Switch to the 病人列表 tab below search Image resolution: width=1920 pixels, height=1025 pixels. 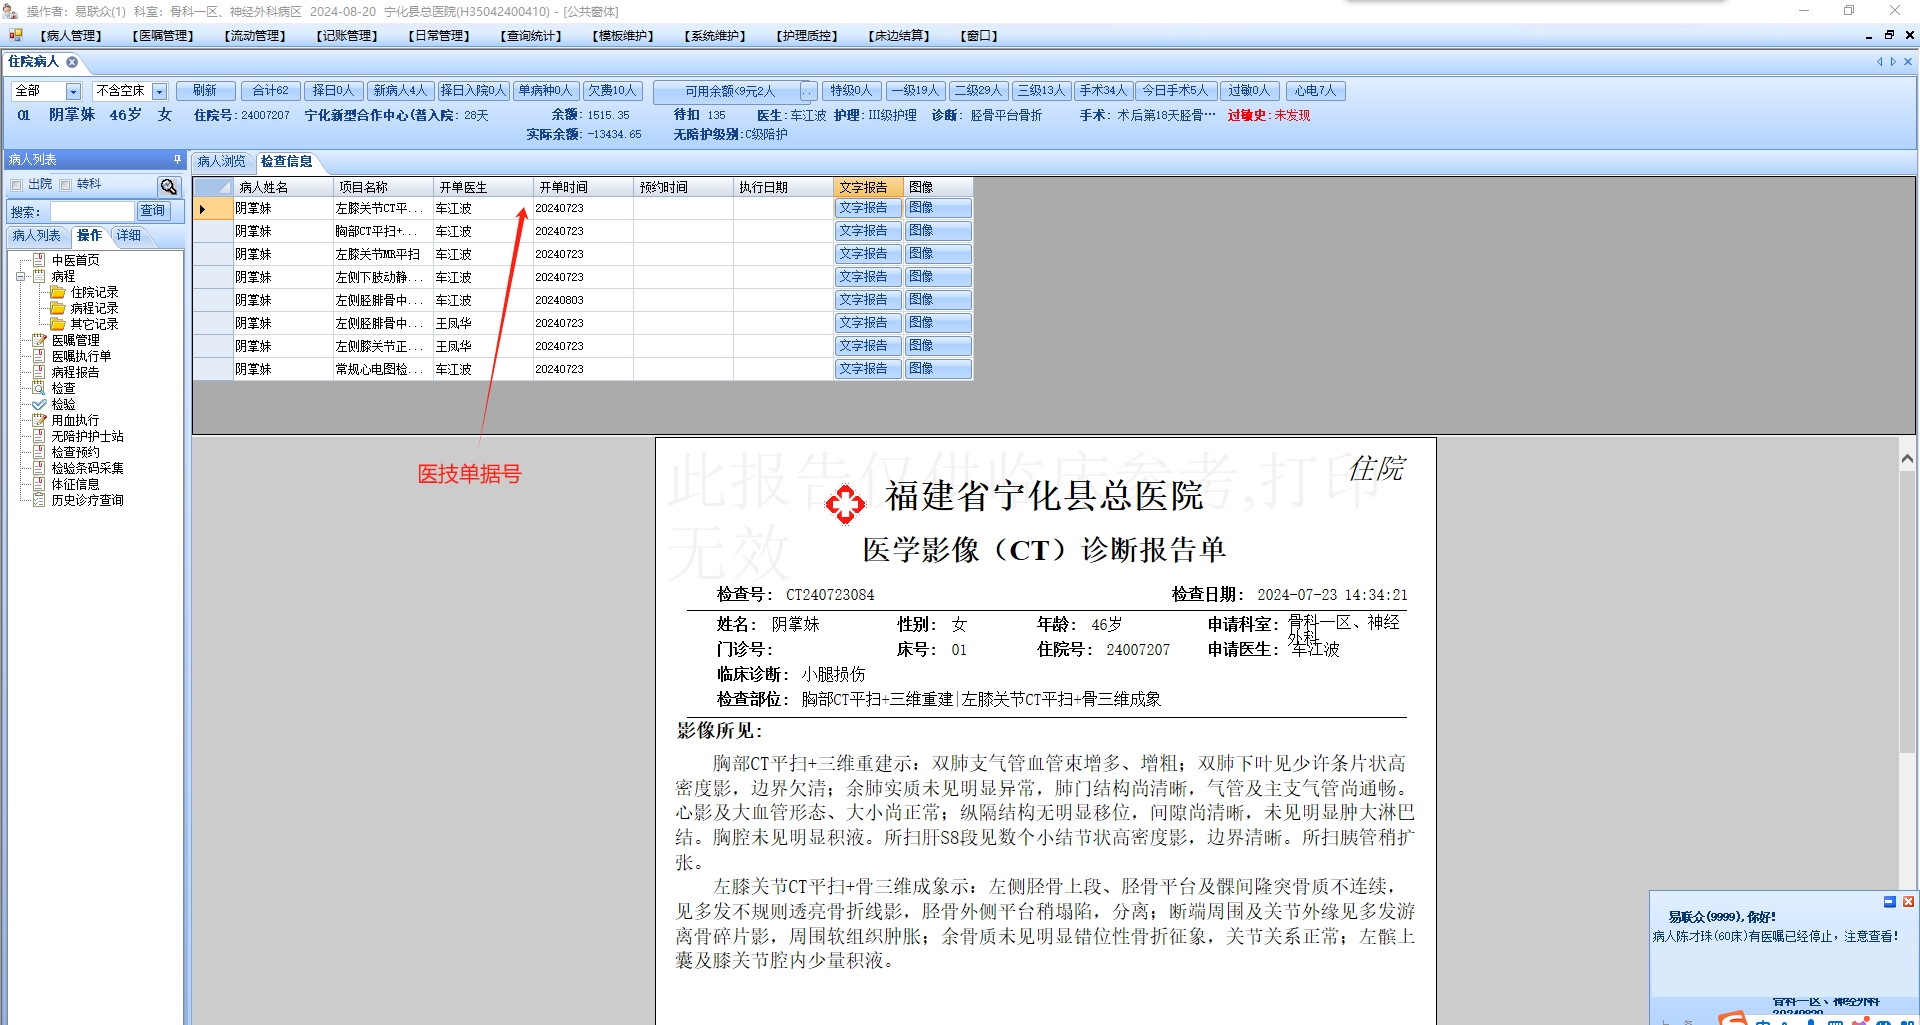coord(37,236)
